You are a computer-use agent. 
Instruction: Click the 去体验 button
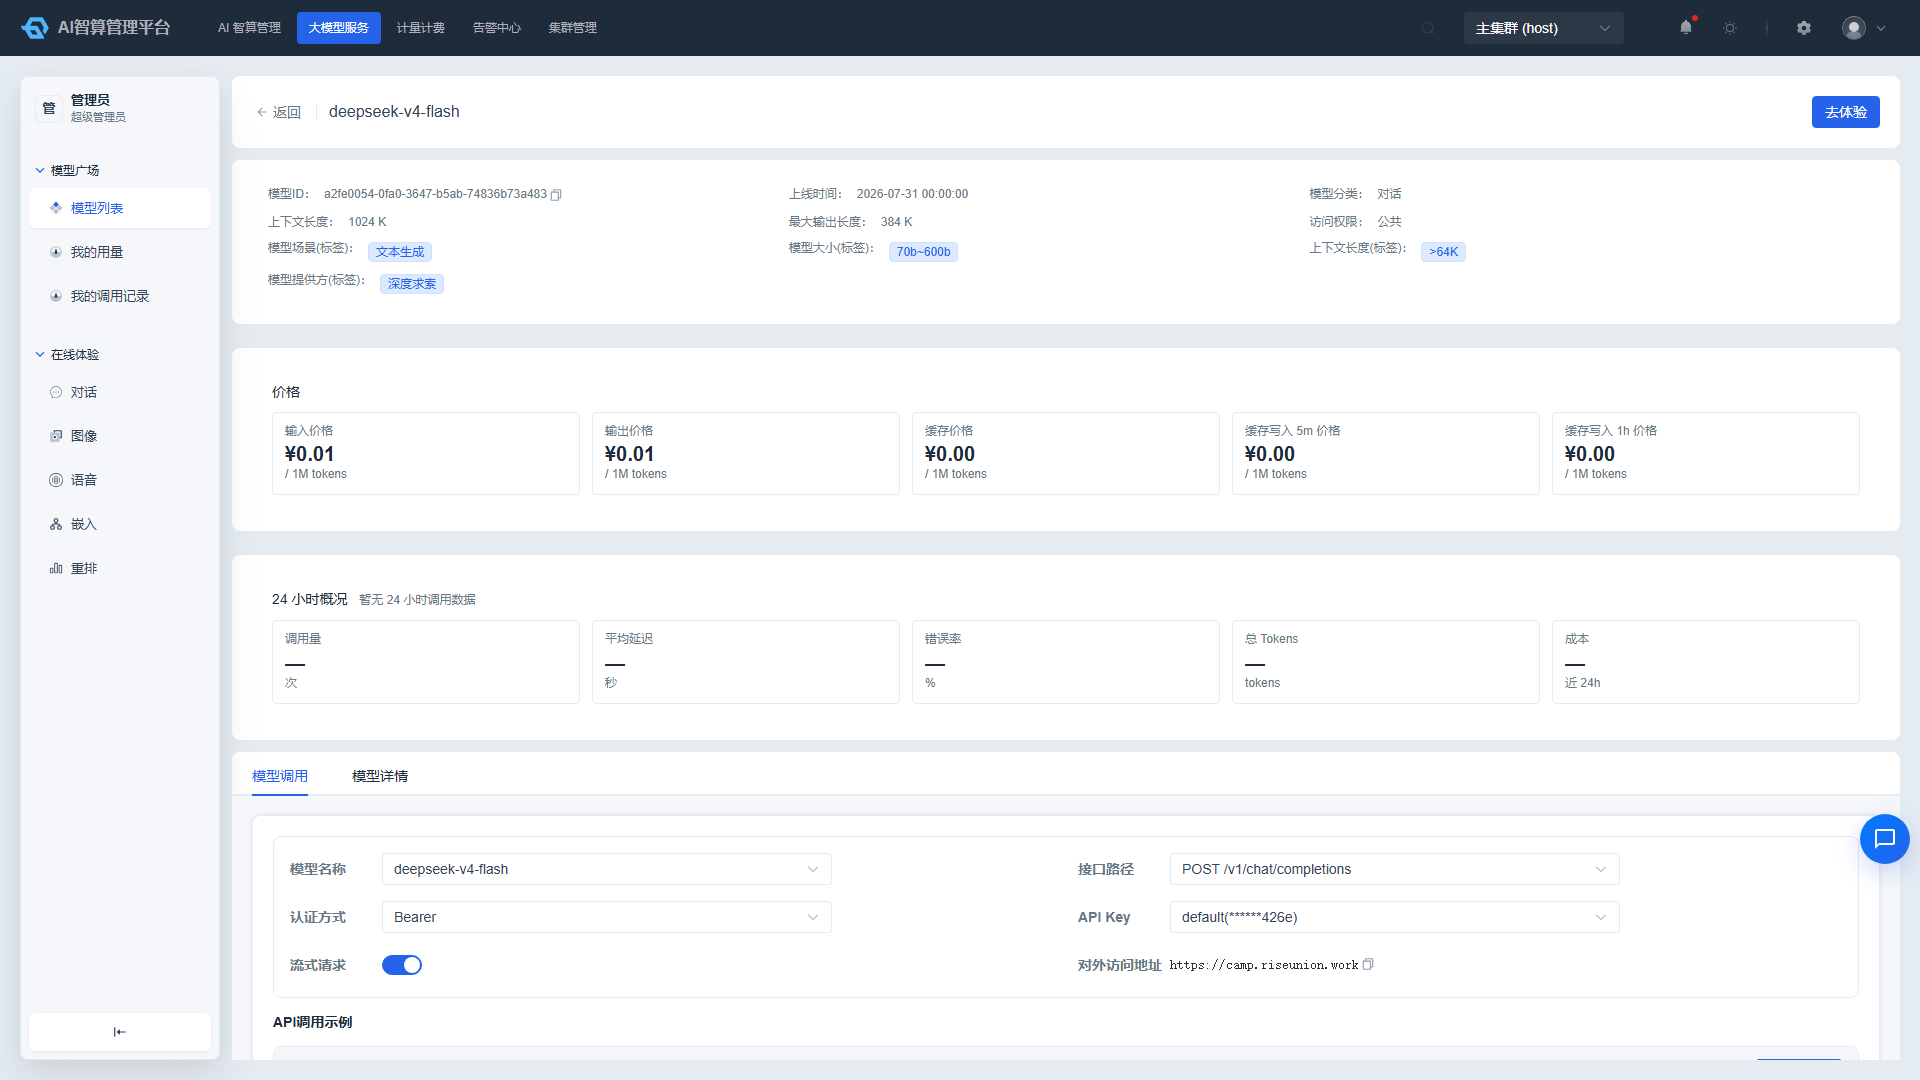pyautogui.click(x=1846, y=112)
